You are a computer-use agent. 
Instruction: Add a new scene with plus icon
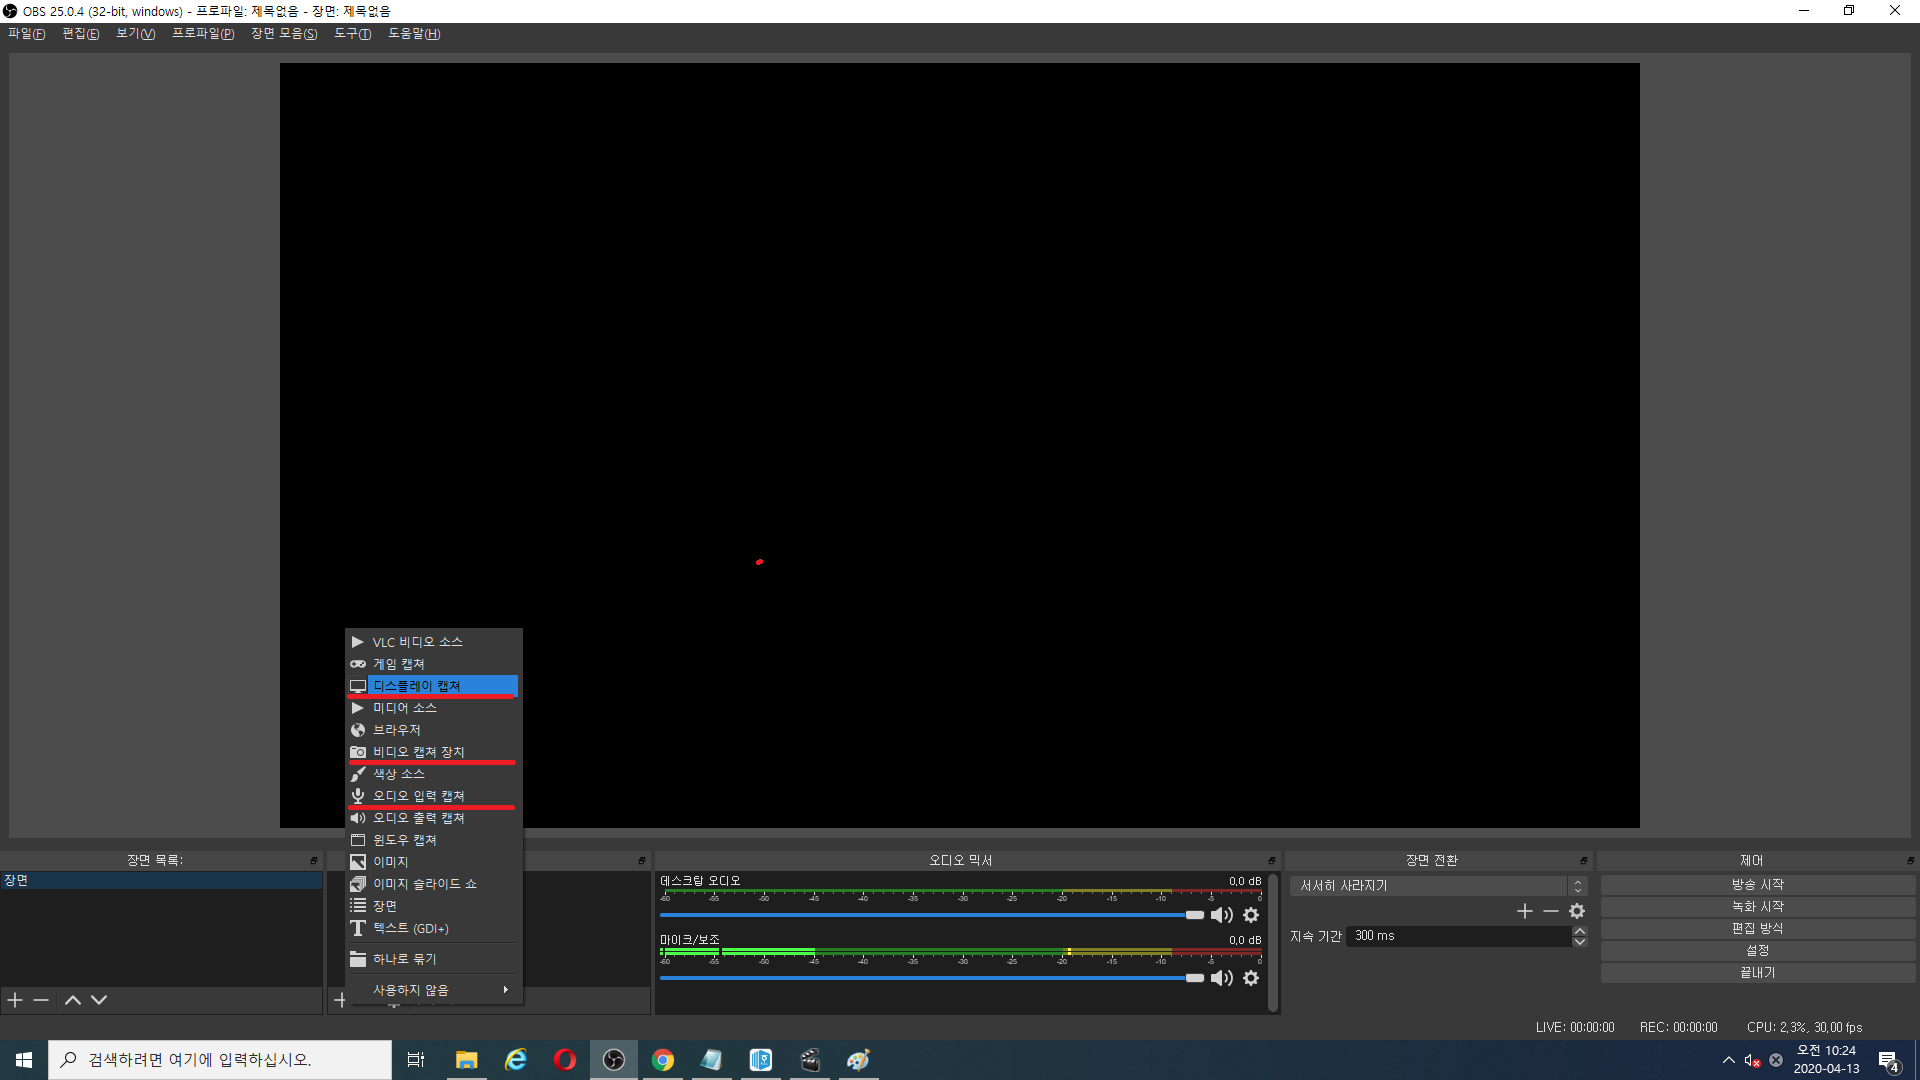tap(15, 1000)
